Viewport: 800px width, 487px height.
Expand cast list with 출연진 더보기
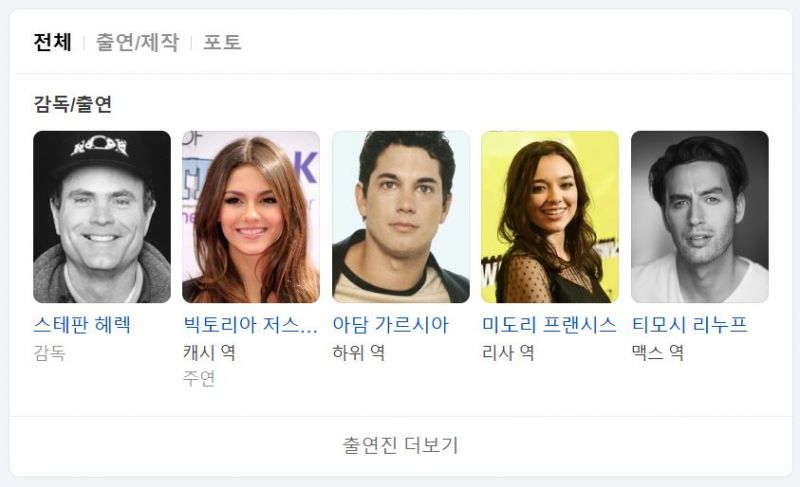tap(401, 445)
